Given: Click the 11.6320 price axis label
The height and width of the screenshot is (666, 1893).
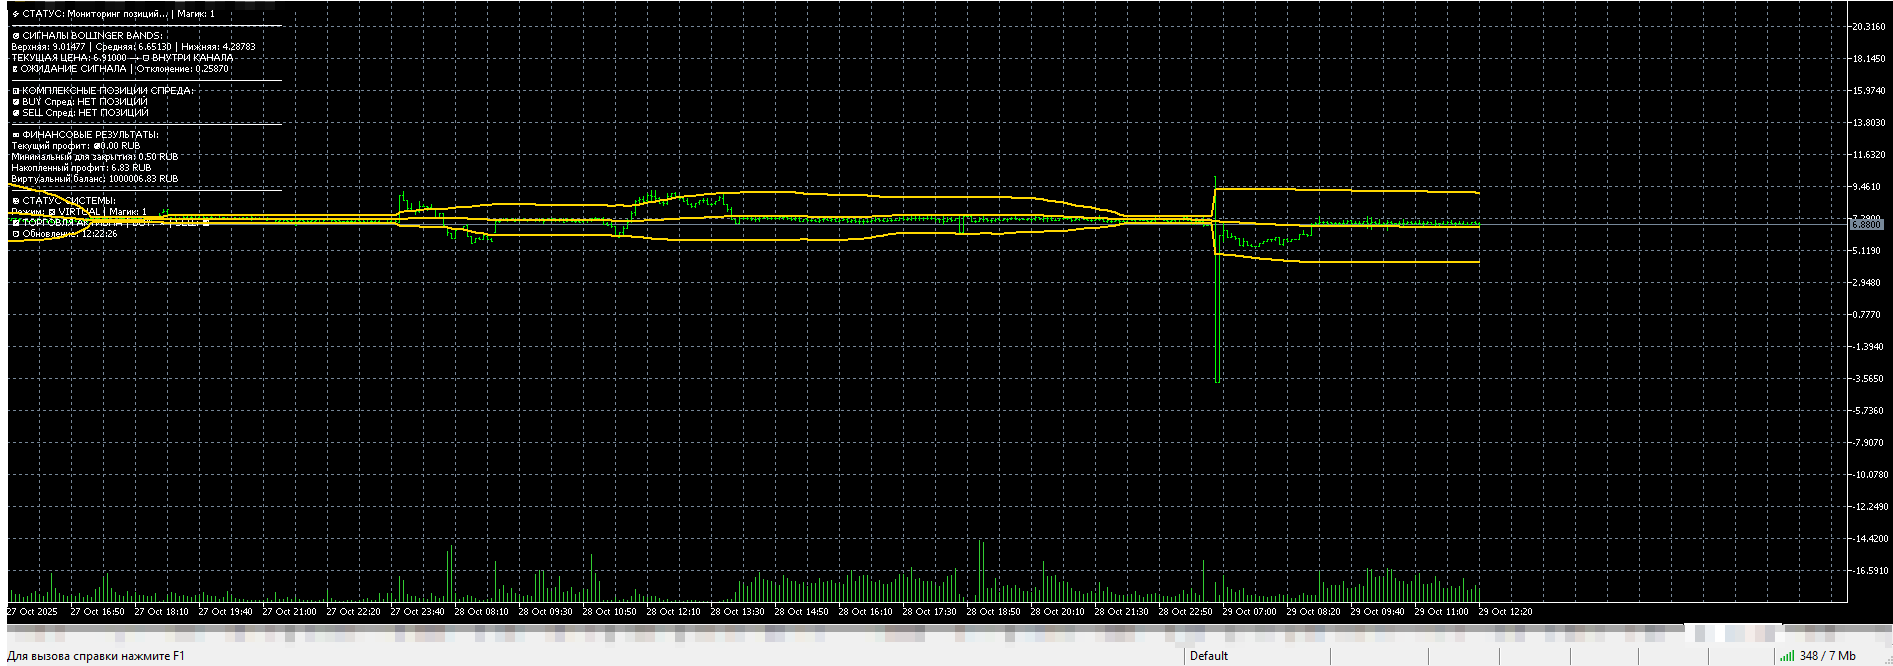Looking at the screenshot, I should [x=1868, y=155].
